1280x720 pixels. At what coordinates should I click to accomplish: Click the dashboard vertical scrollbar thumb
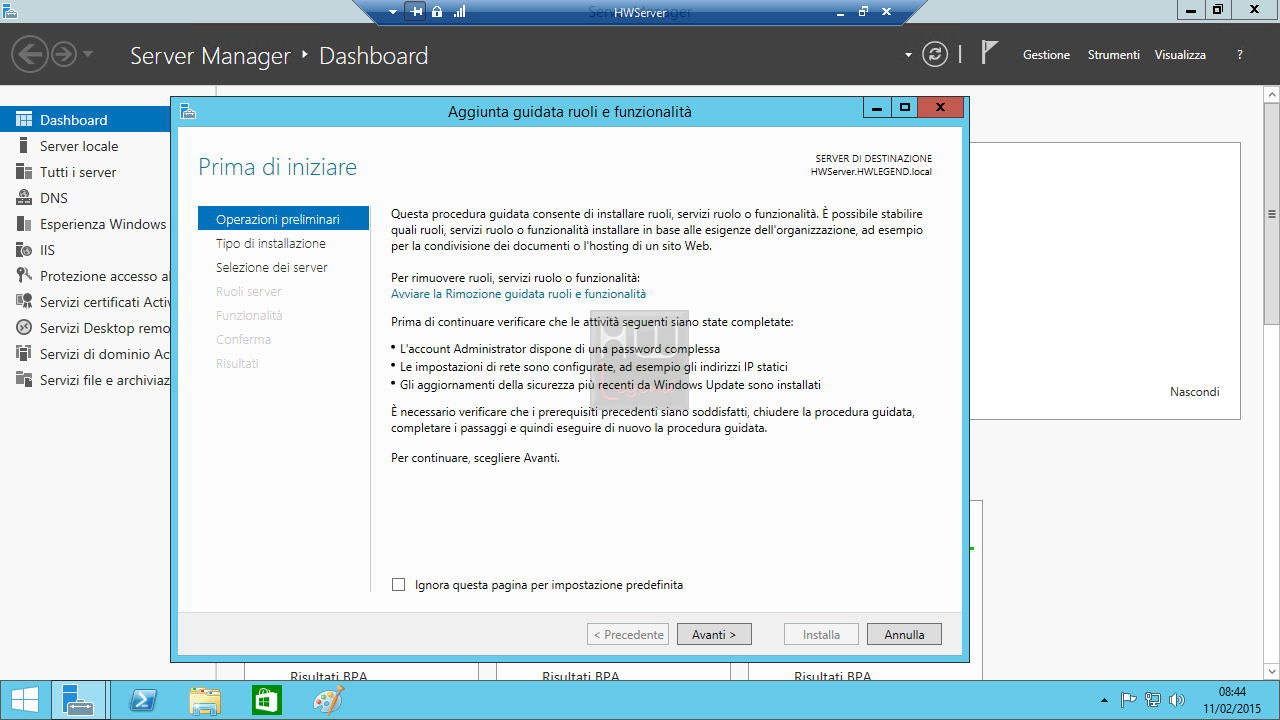(1272, 213)
